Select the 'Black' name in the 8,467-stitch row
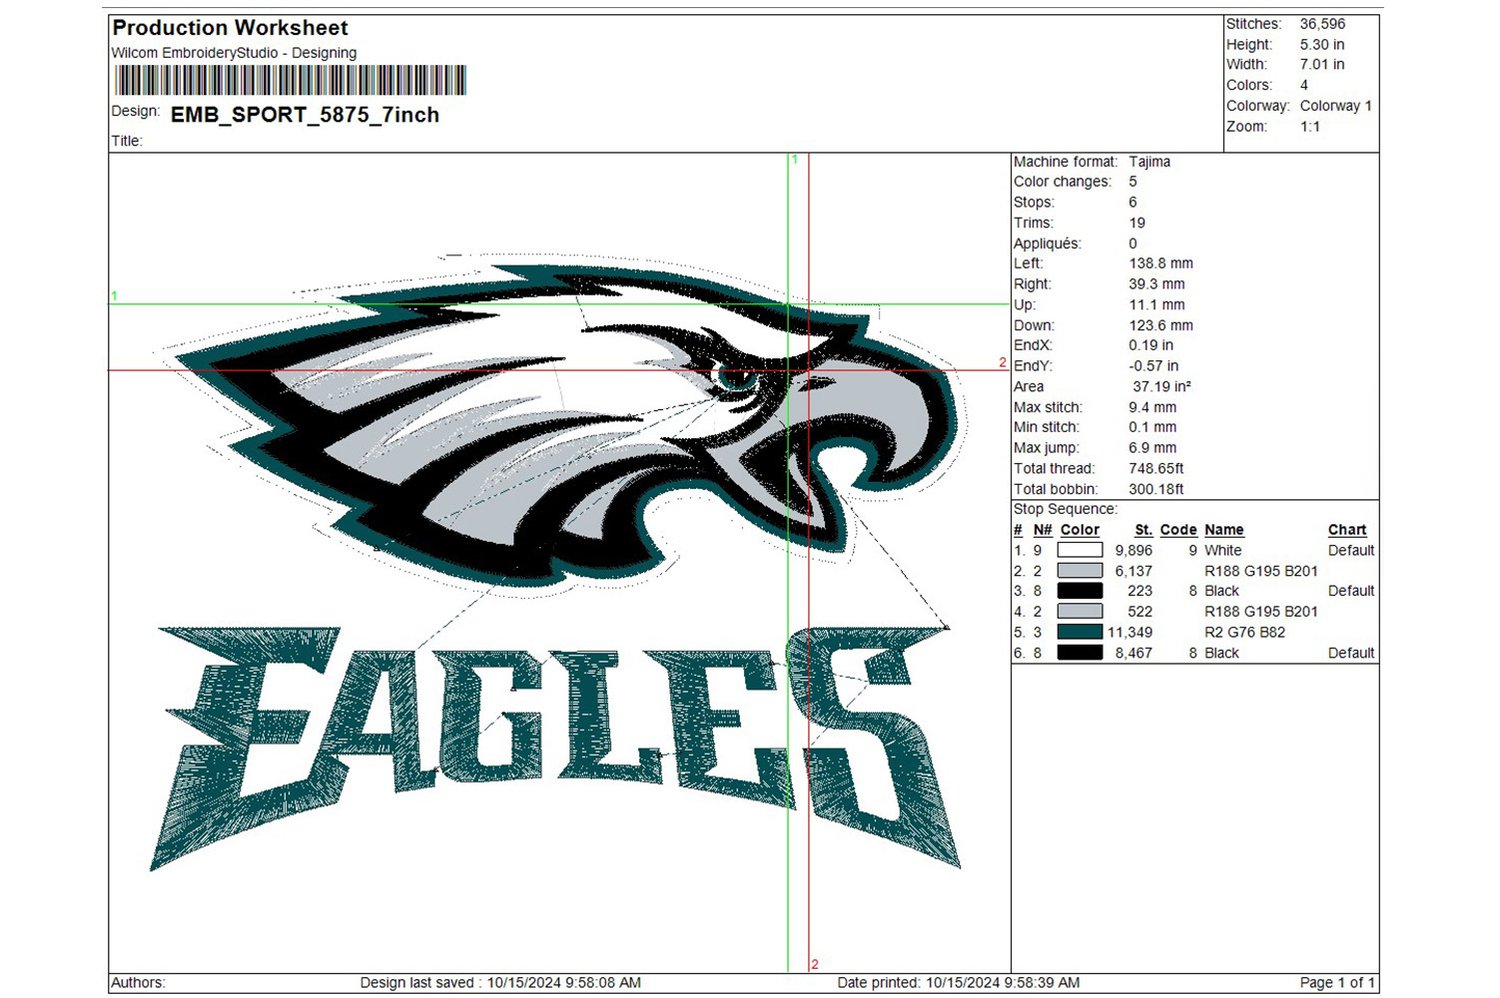 pyautogui.click(x=1222, y=653)
